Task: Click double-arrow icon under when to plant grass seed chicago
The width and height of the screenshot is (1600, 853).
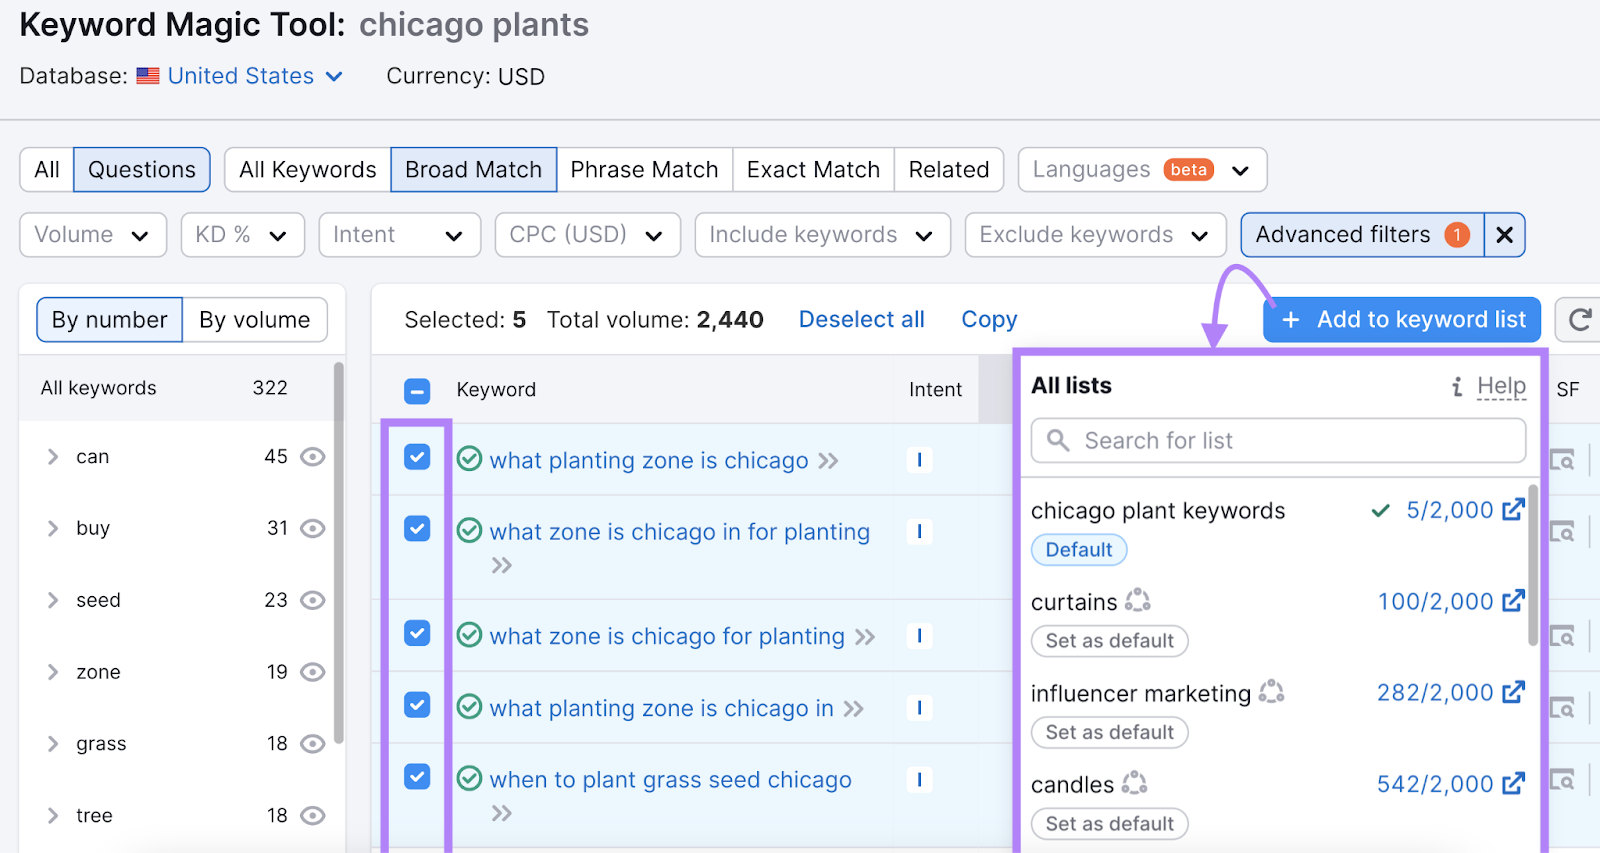Action: pyautogui.click(x=502, y=814)
